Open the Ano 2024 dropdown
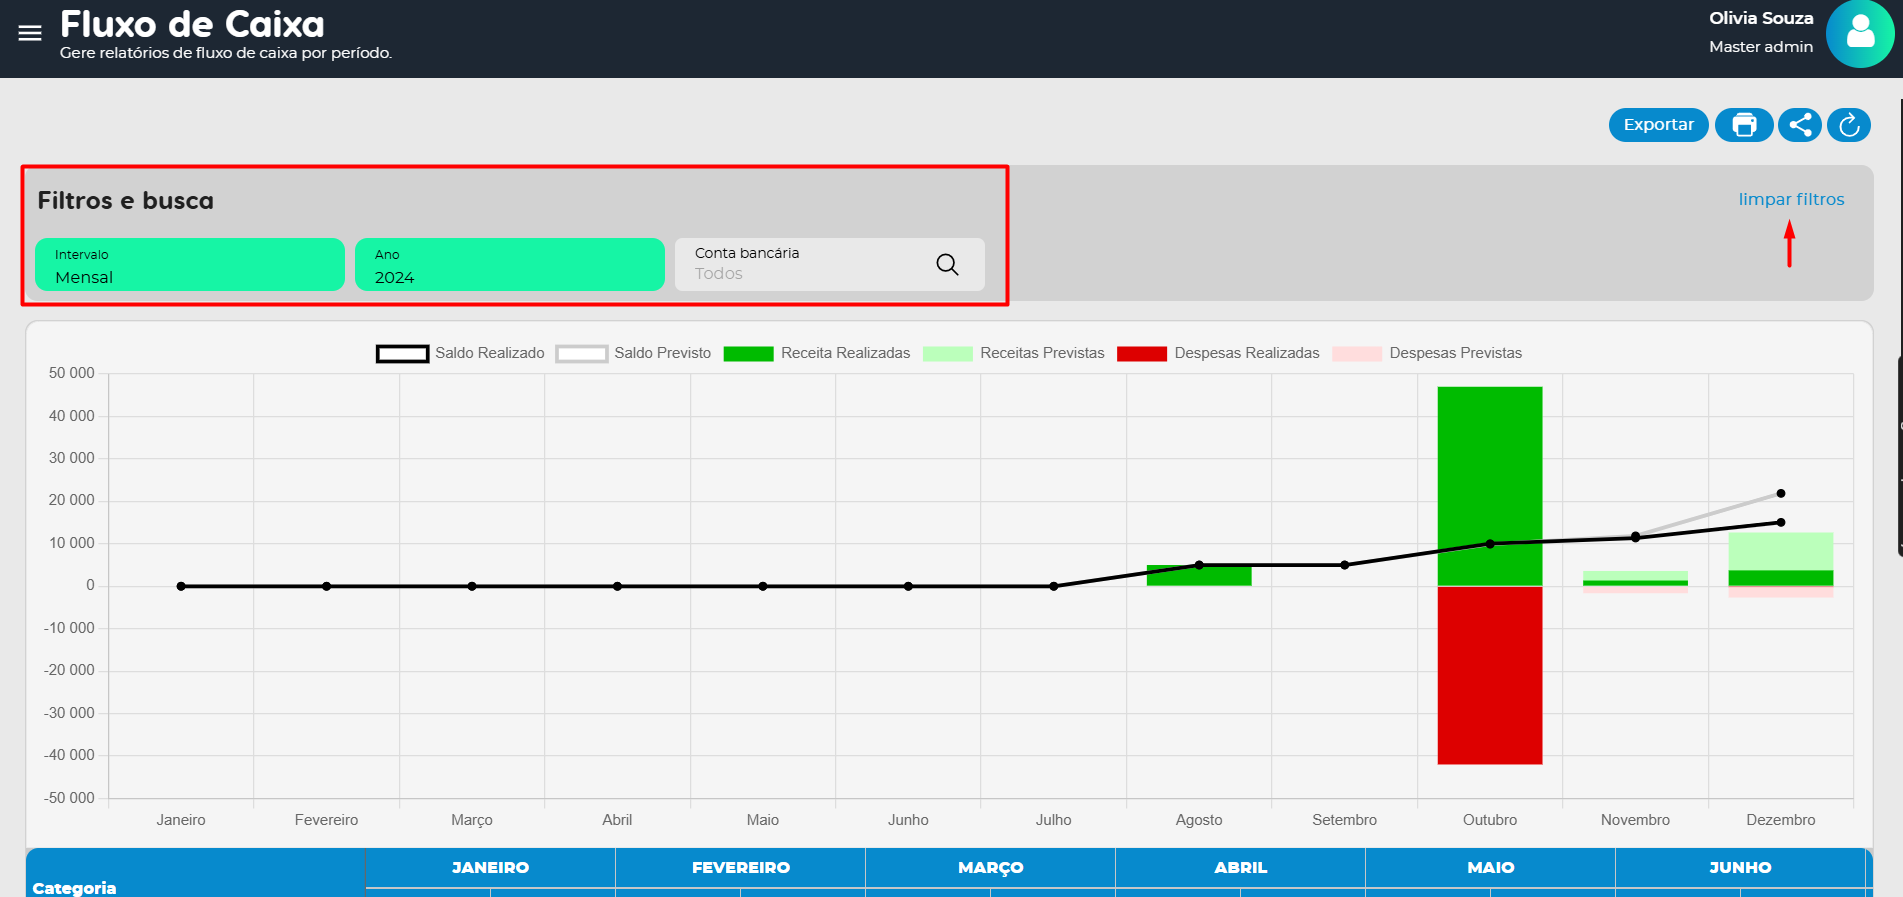 pyautogui.click(x=510, y=265)
